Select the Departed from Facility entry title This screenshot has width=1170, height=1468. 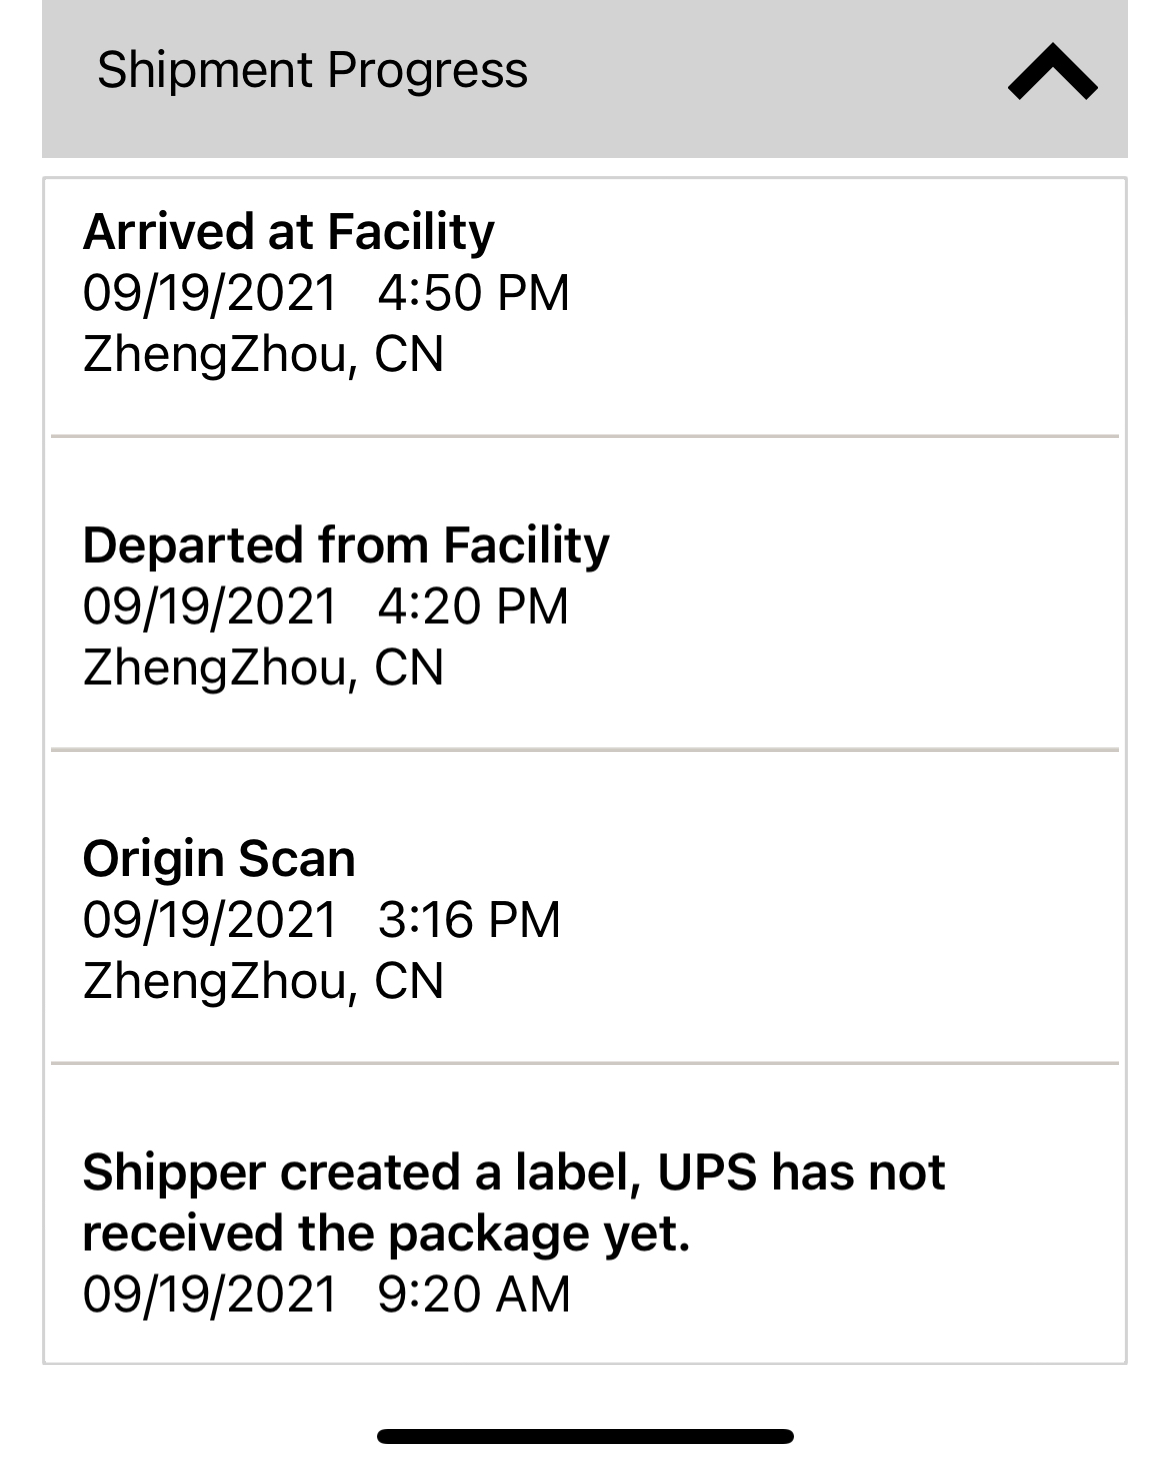[x=345, y=546]
